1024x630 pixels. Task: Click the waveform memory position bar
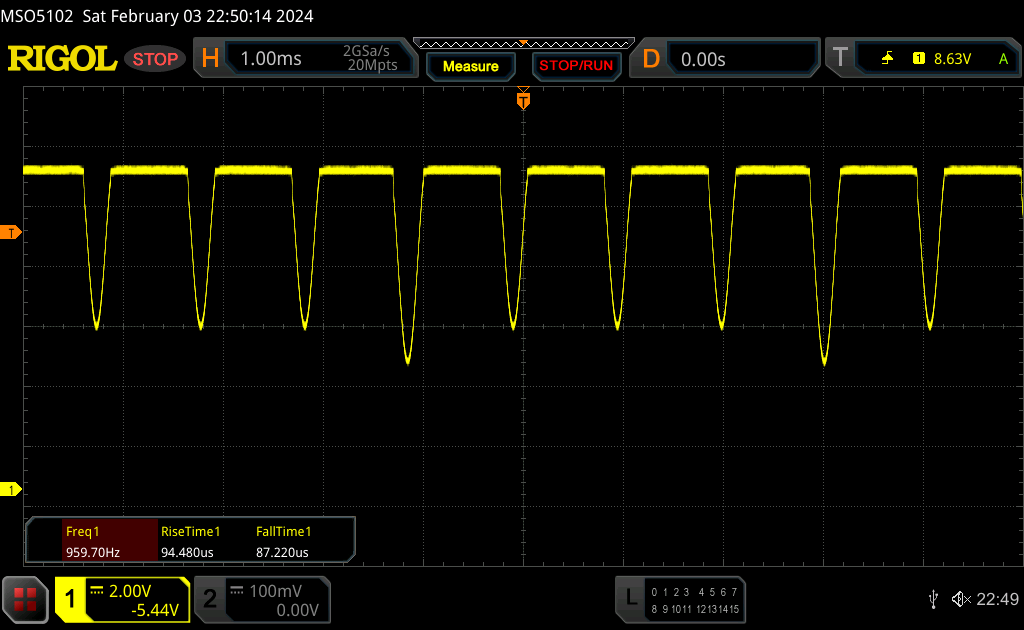click(x=522, y=43)
